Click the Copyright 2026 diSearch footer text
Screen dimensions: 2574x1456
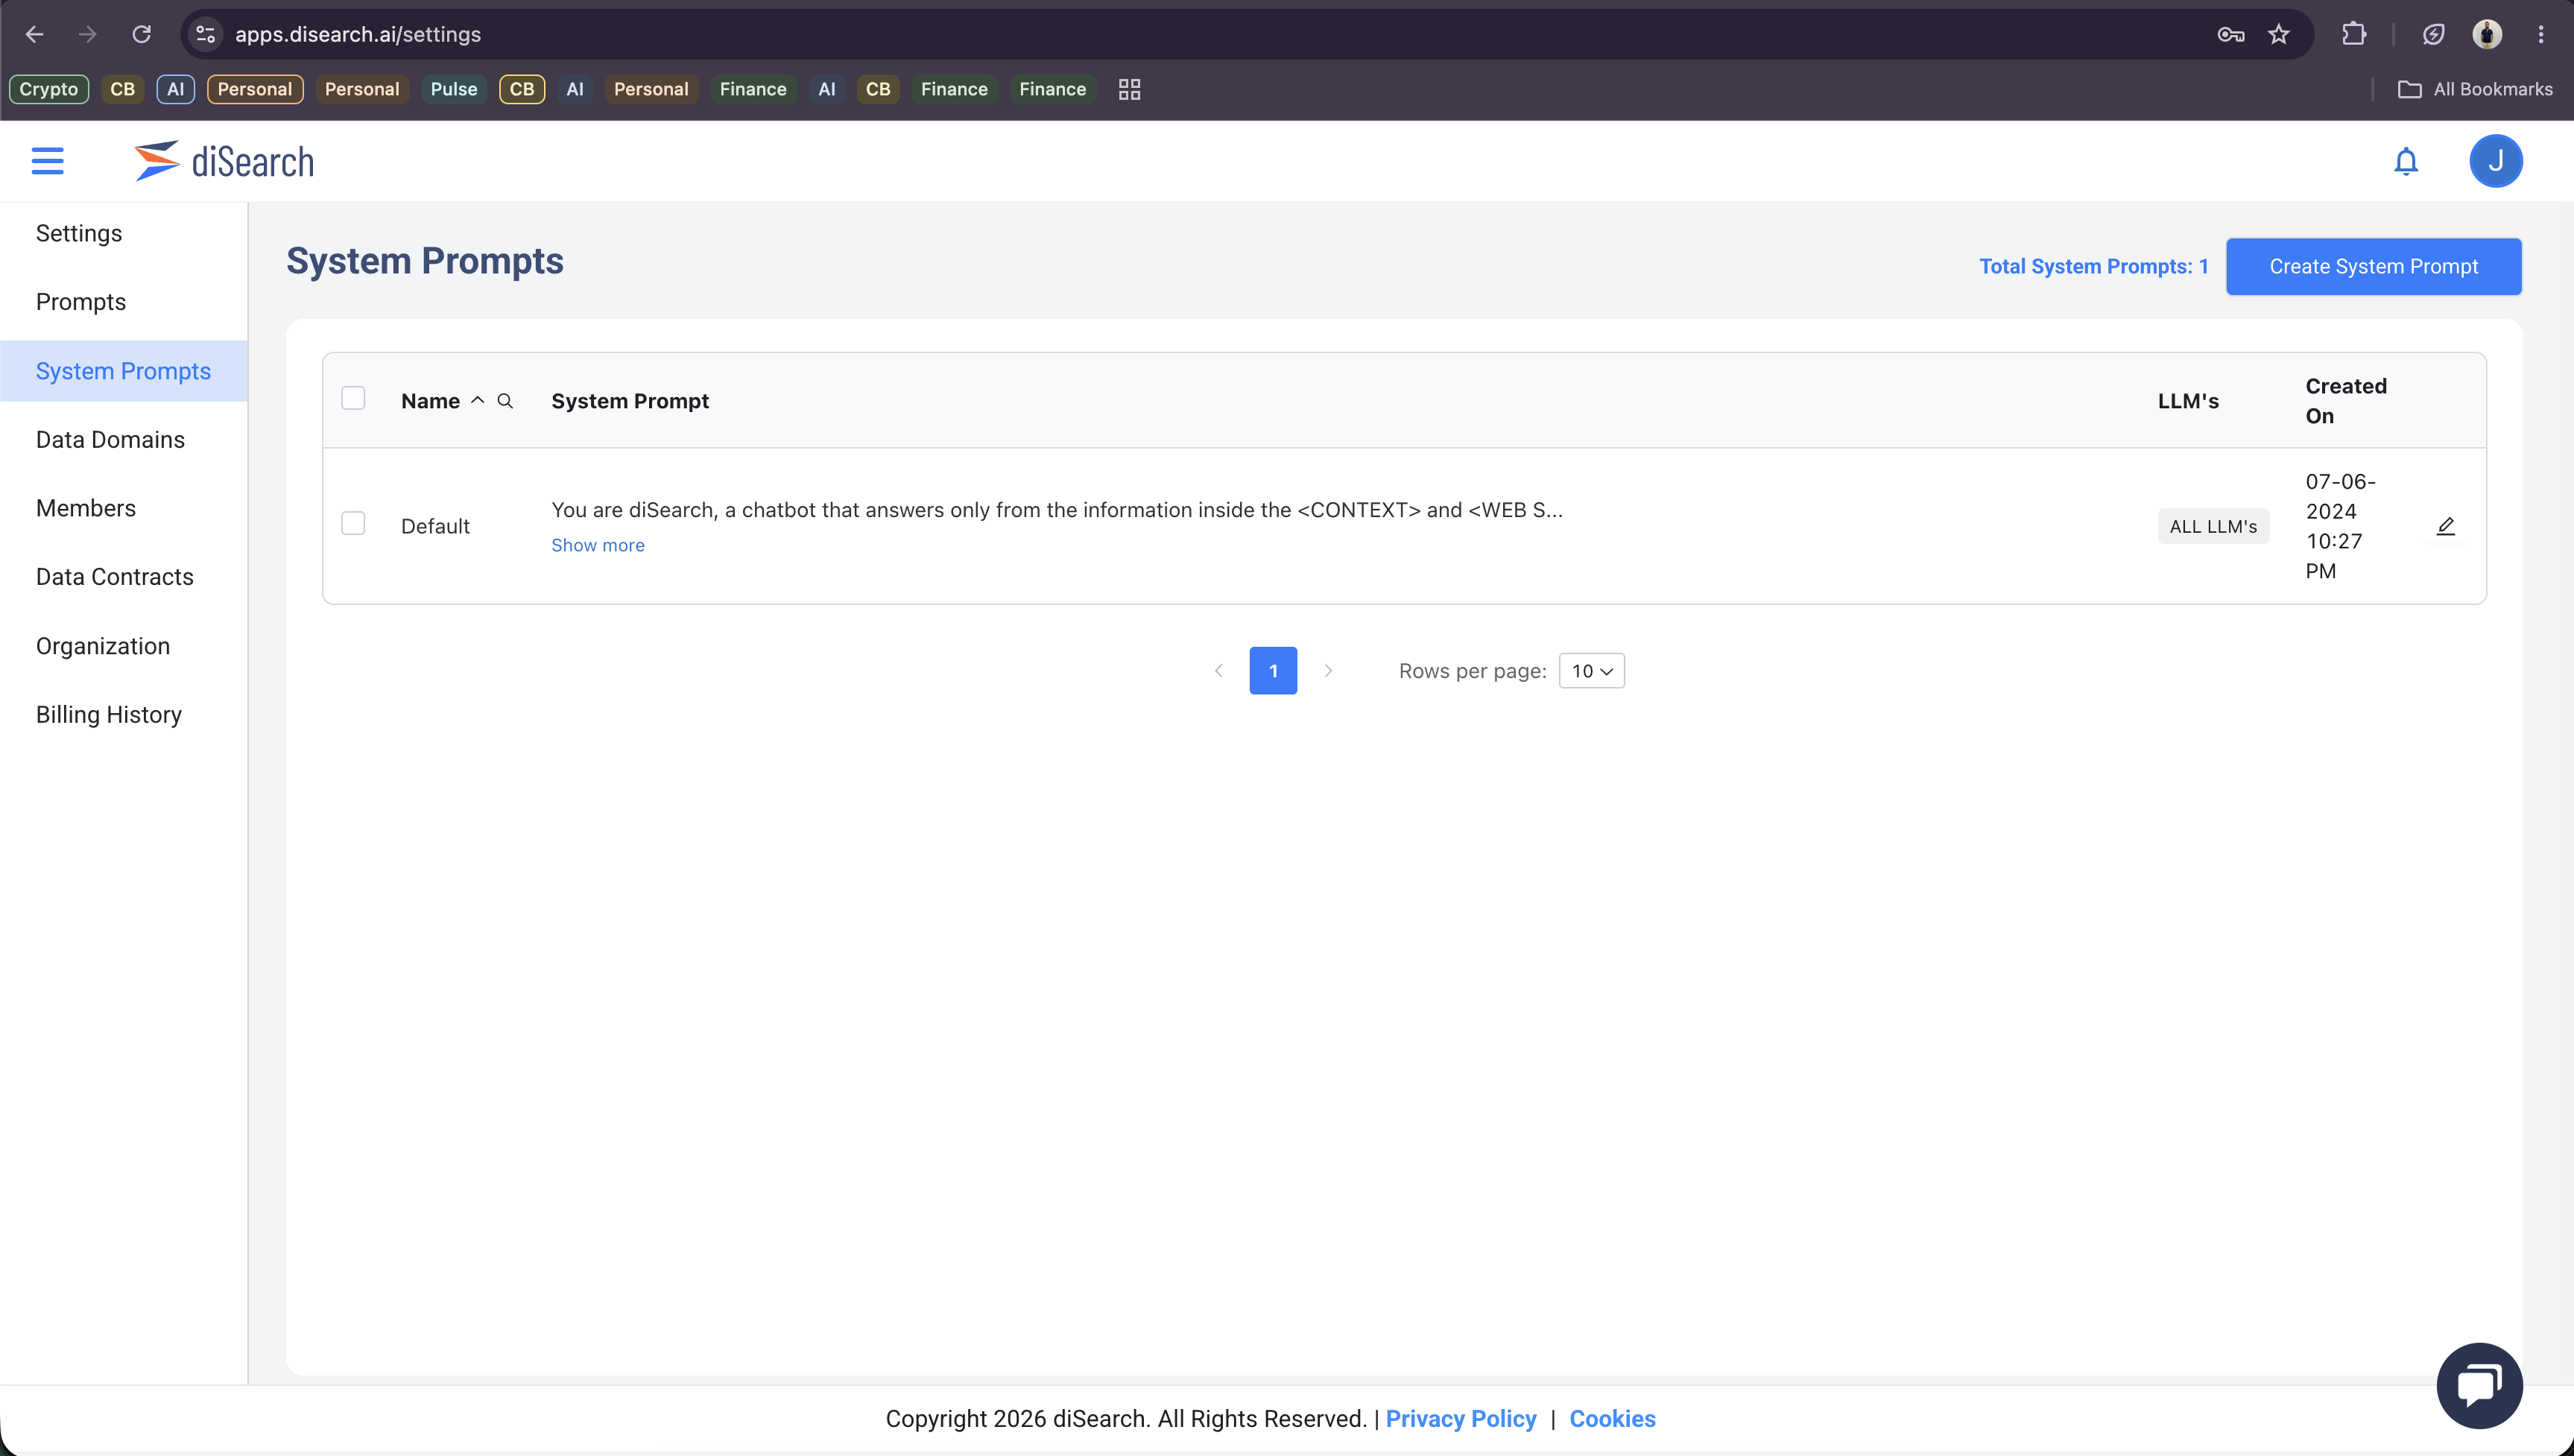pos(1126,1418)
